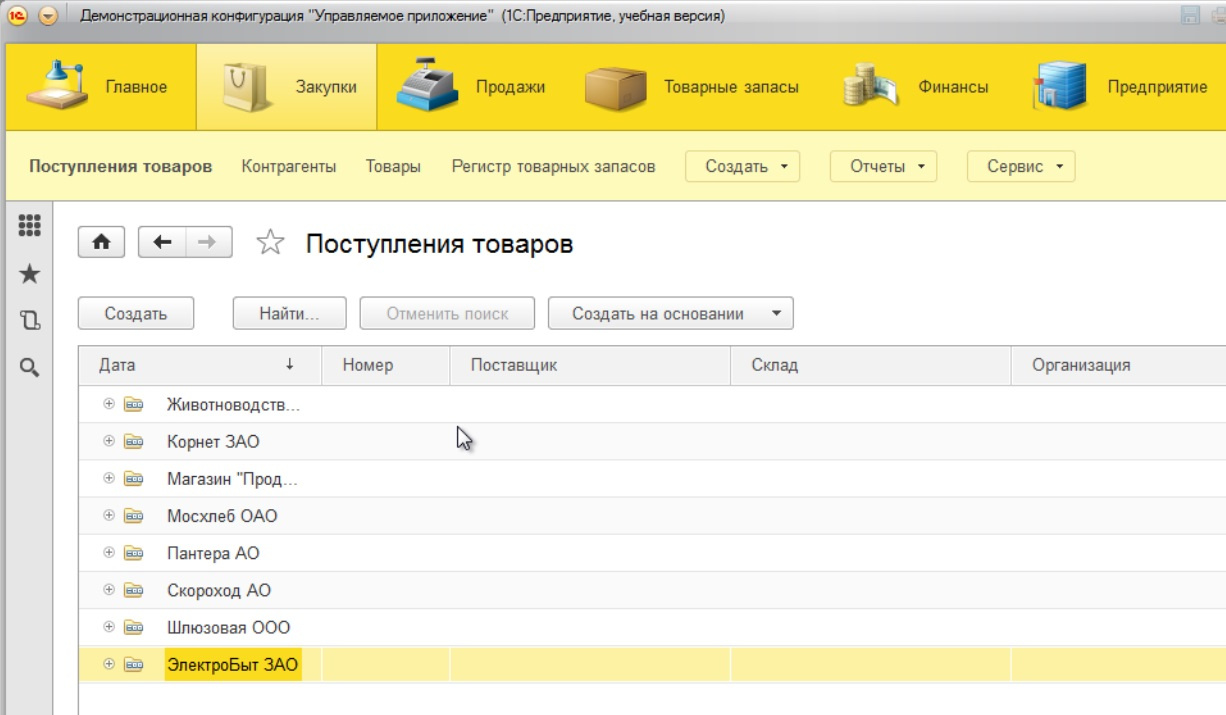
Task: Select the ЭлектроБыт ЗАО row text
Action: coord(232,665)
